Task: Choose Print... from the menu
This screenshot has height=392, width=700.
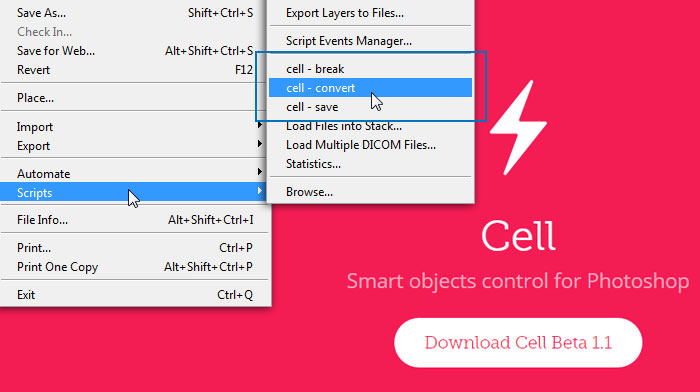Action: coord(134,247)
